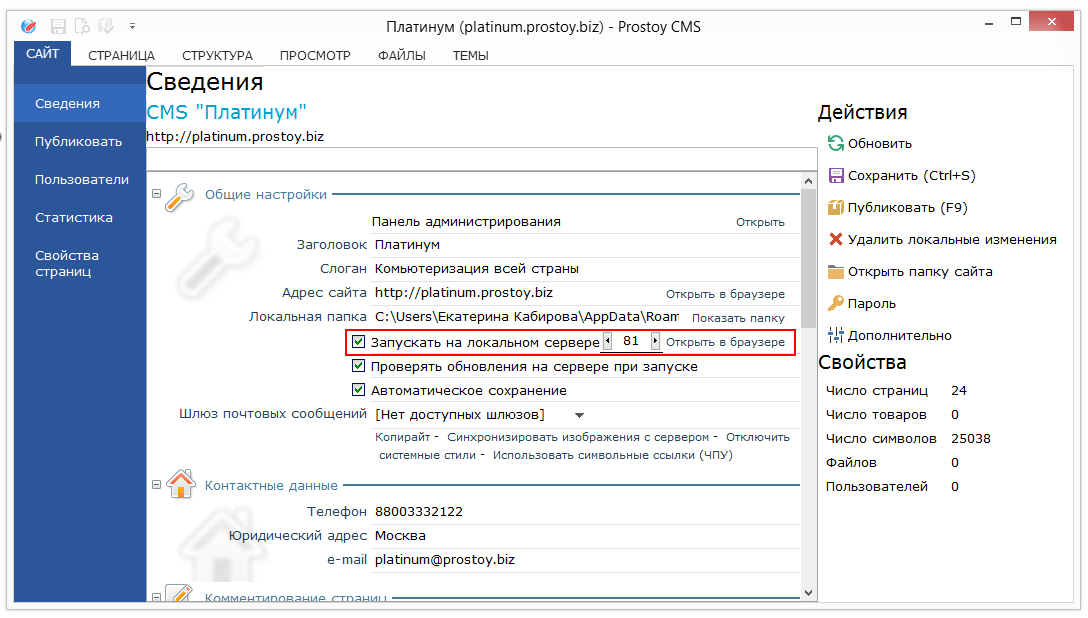Switch to the ФАЙЛЫ tab
The image size is (1088, 618).
[402, 55]
